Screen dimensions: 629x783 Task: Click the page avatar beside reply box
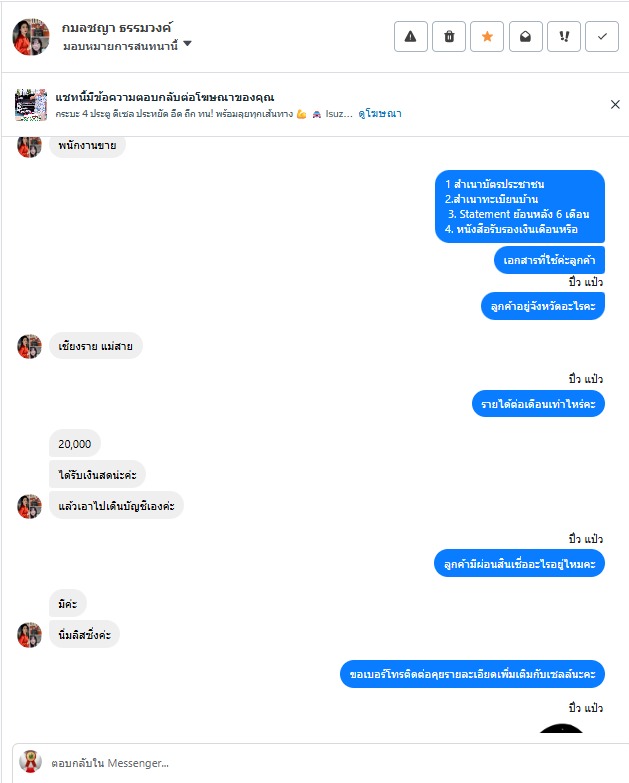click(30, 762)
